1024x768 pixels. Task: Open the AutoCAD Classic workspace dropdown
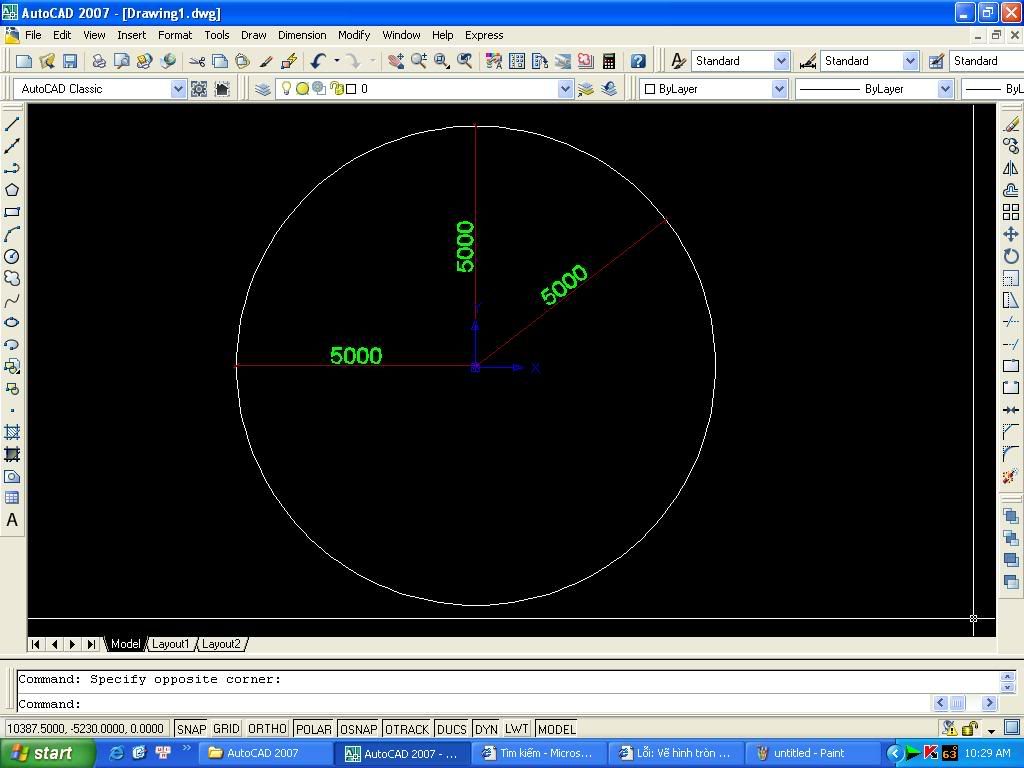(178, 89)
